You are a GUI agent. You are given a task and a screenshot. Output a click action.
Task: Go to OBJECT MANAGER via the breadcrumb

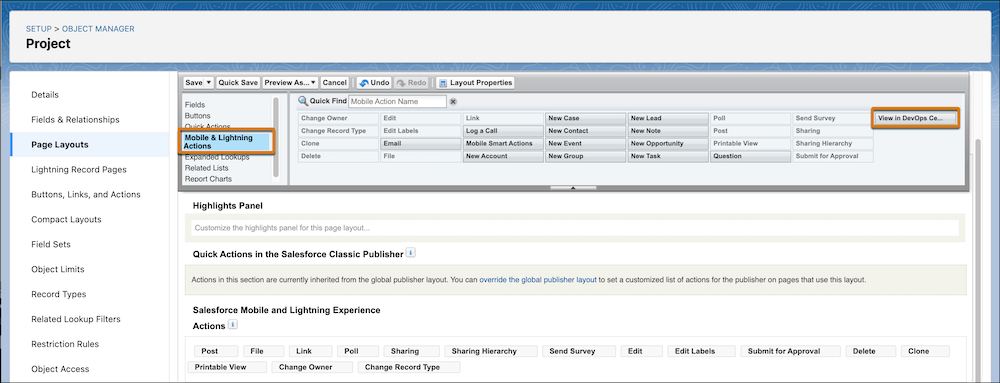click(x=98, y=29)
